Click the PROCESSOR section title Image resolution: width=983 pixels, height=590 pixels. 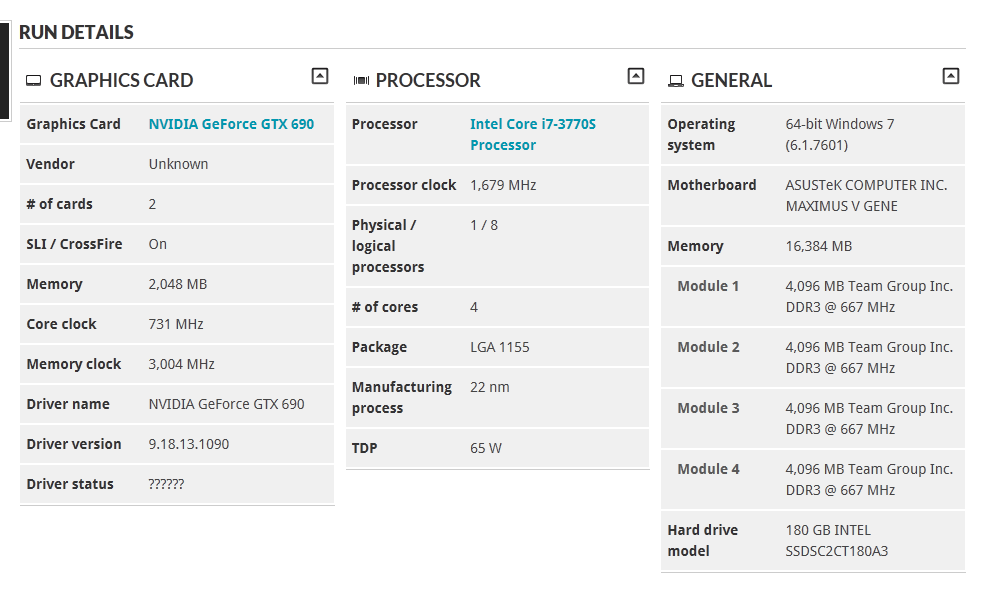coord(428,80)
